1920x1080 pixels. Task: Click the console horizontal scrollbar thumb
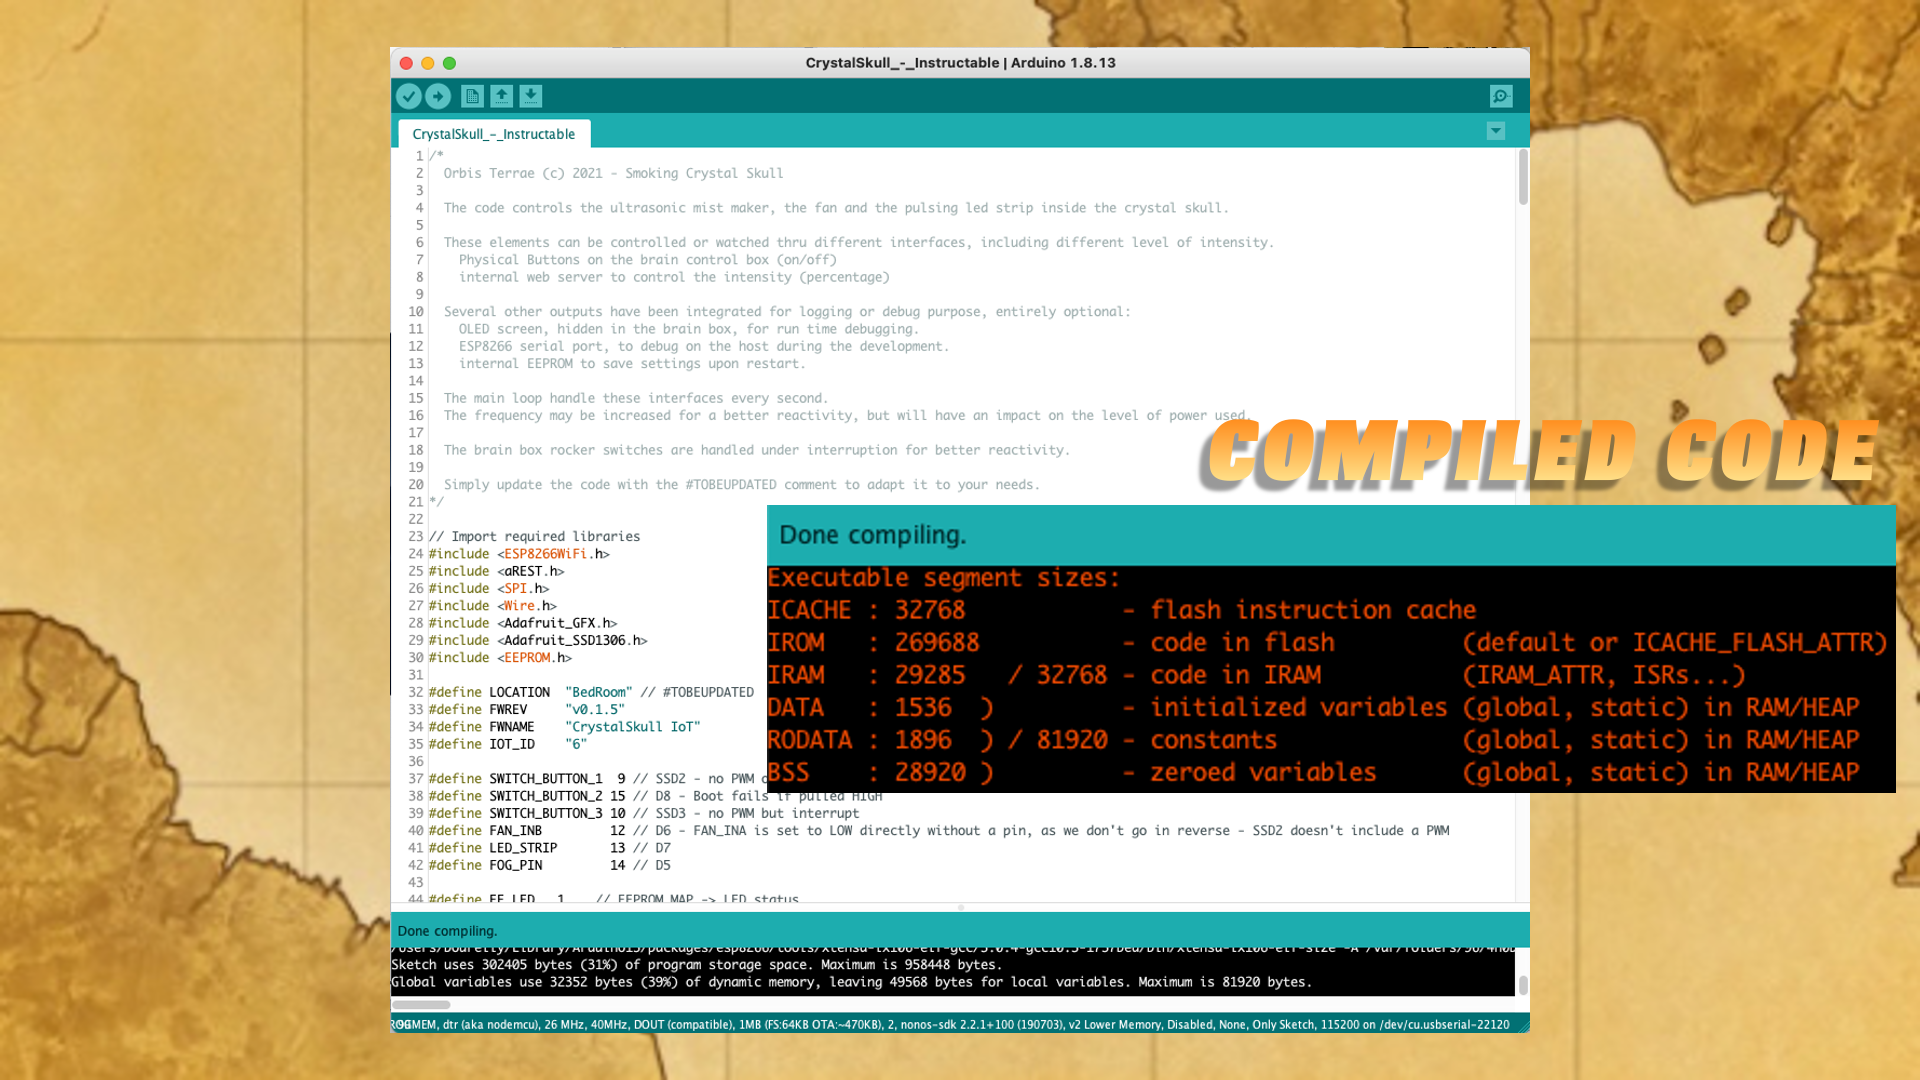click(421, 1004)
